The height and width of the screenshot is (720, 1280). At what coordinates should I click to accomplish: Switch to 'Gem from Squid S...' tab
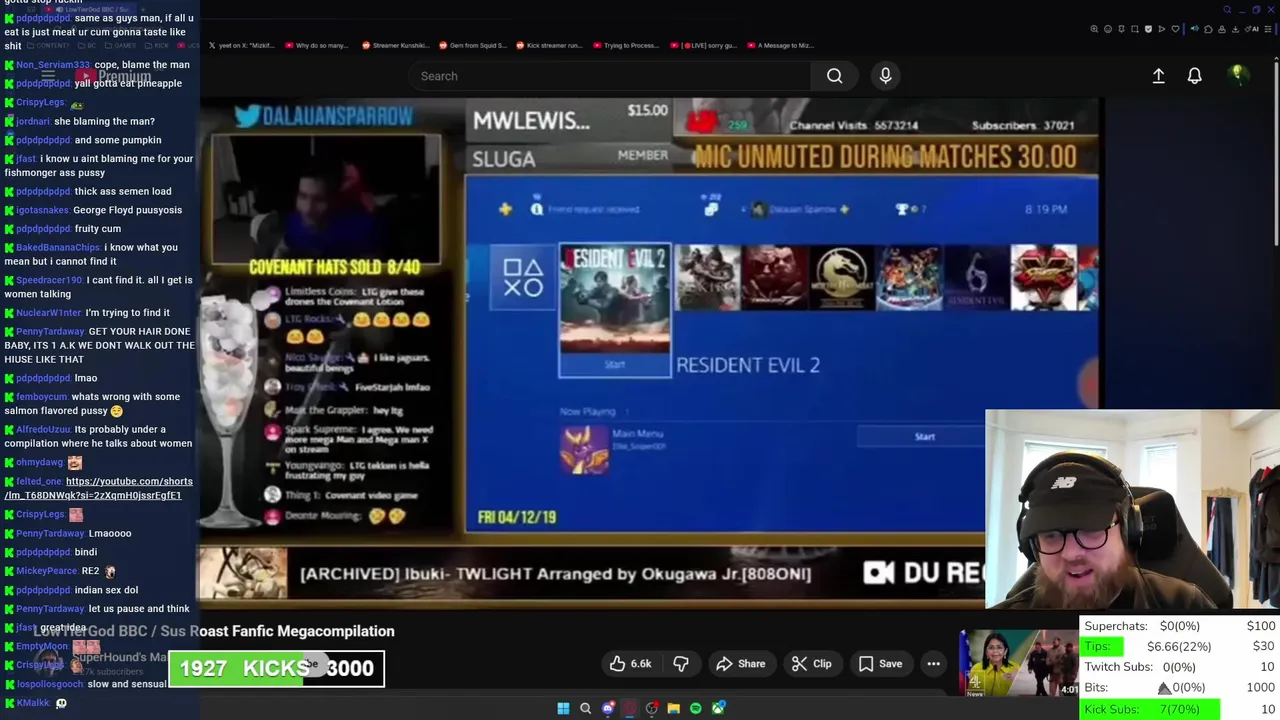tap(473, 45)
